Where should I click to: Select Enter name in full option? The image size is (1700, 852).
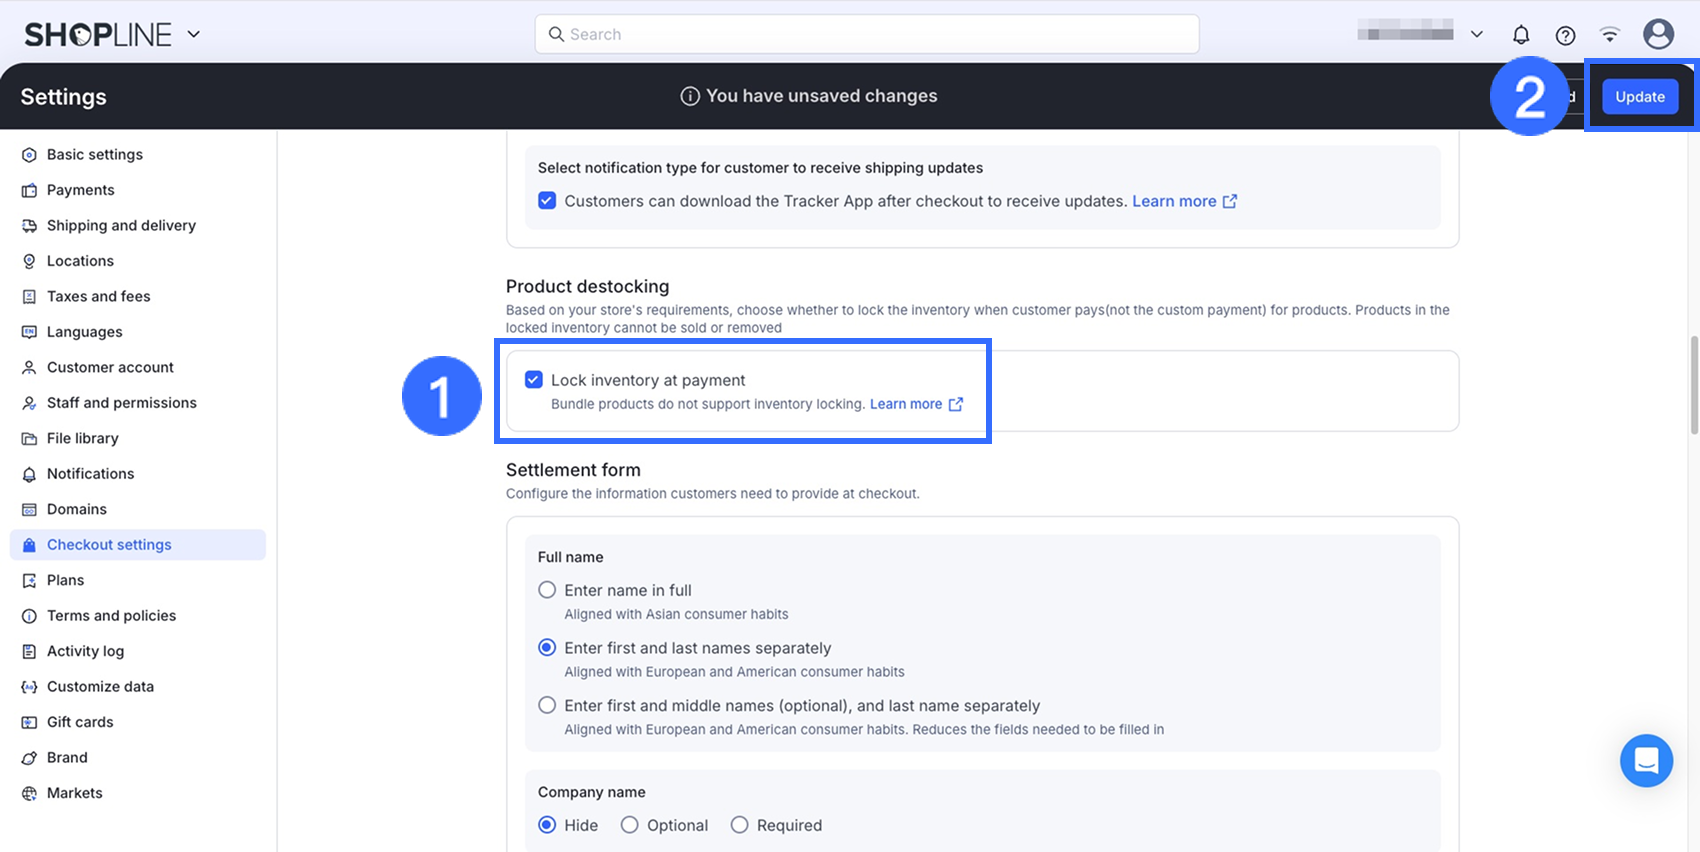click(547, 590)
